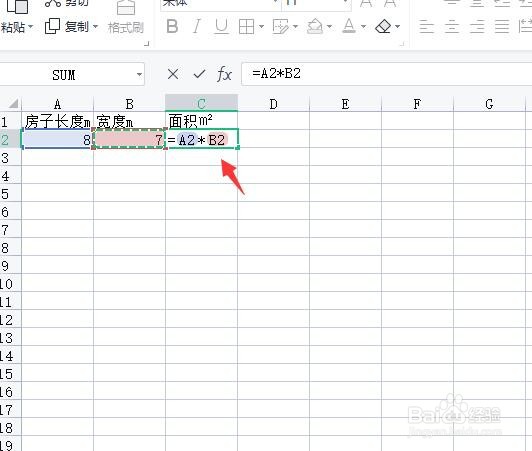This screenshot has height=451, width=532.
Task: Click formula bar containing =A2*B2
Action: tap(386, 74)
